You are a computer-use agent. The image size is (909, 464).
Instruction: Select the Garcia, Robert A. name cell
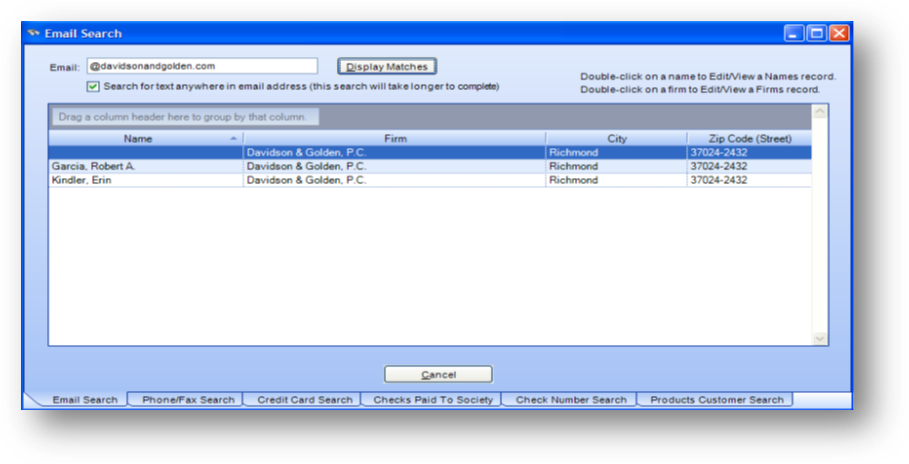click(x=146, y=166)
